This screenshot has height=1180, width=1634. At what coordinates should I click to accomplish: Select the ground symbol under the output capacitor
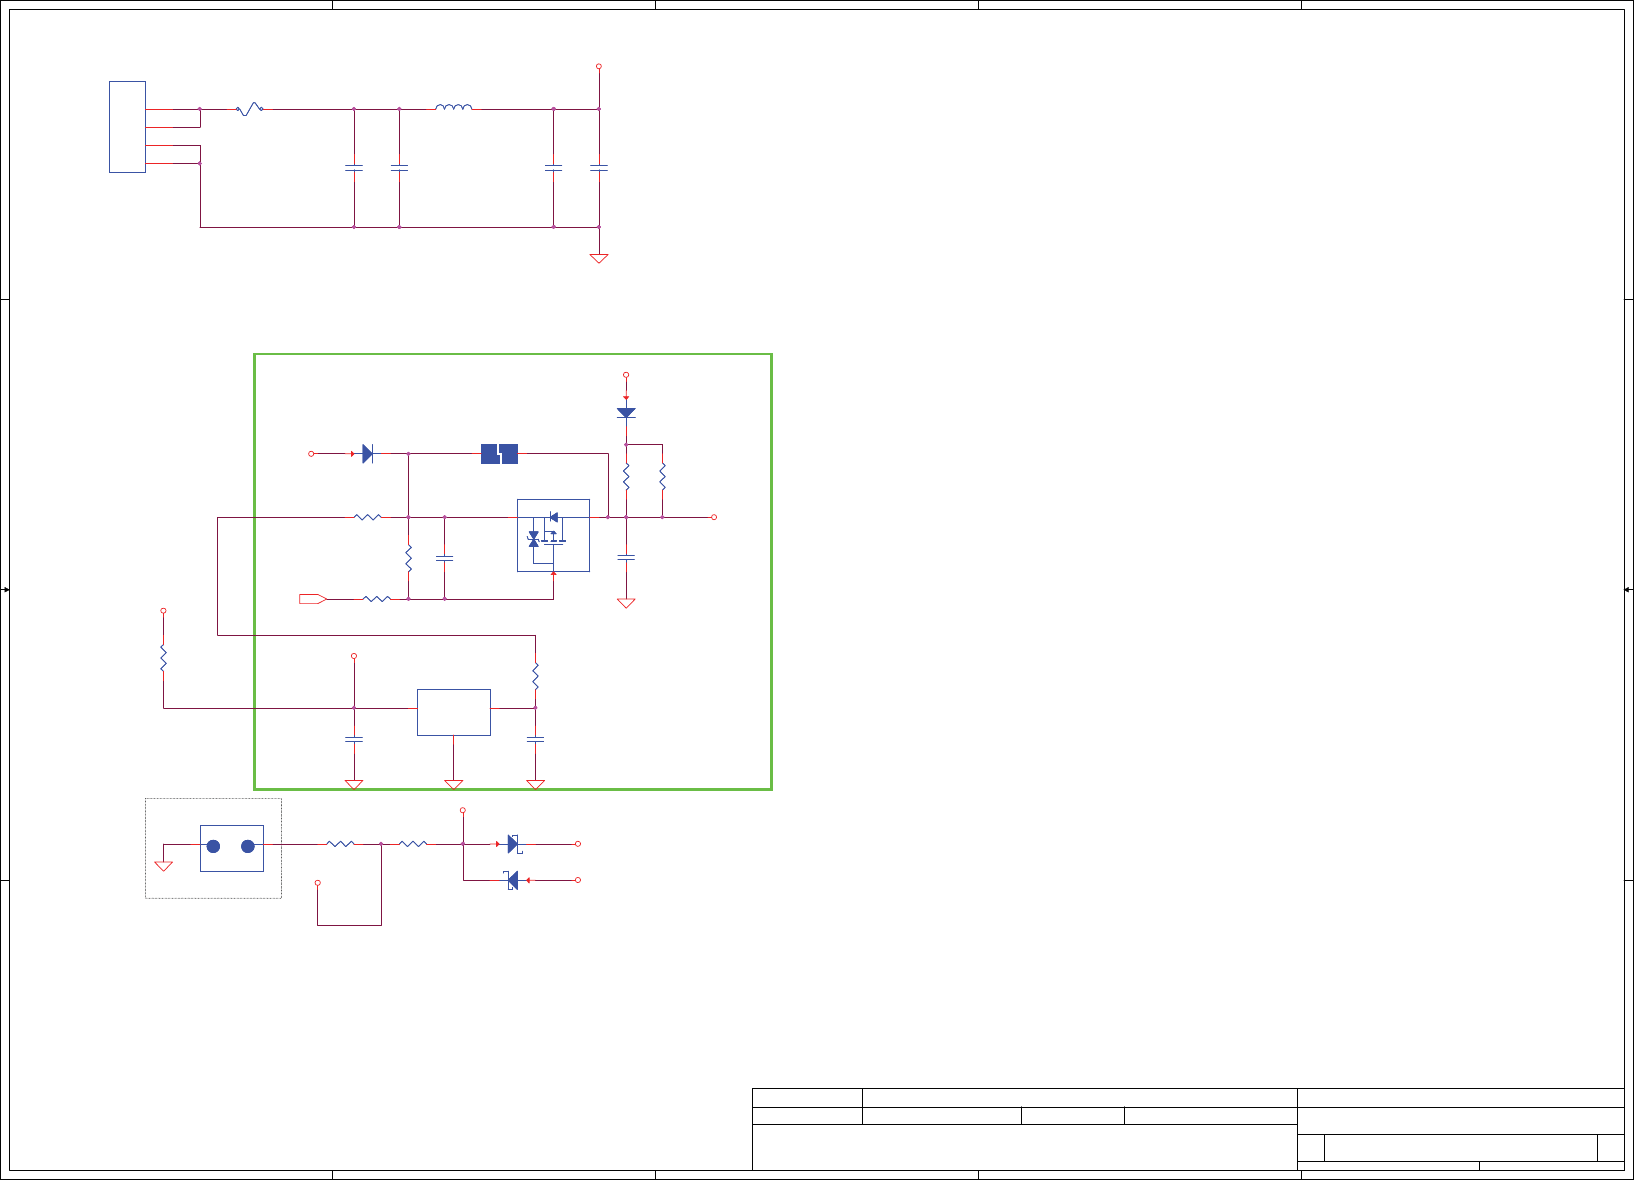[626, 603]
